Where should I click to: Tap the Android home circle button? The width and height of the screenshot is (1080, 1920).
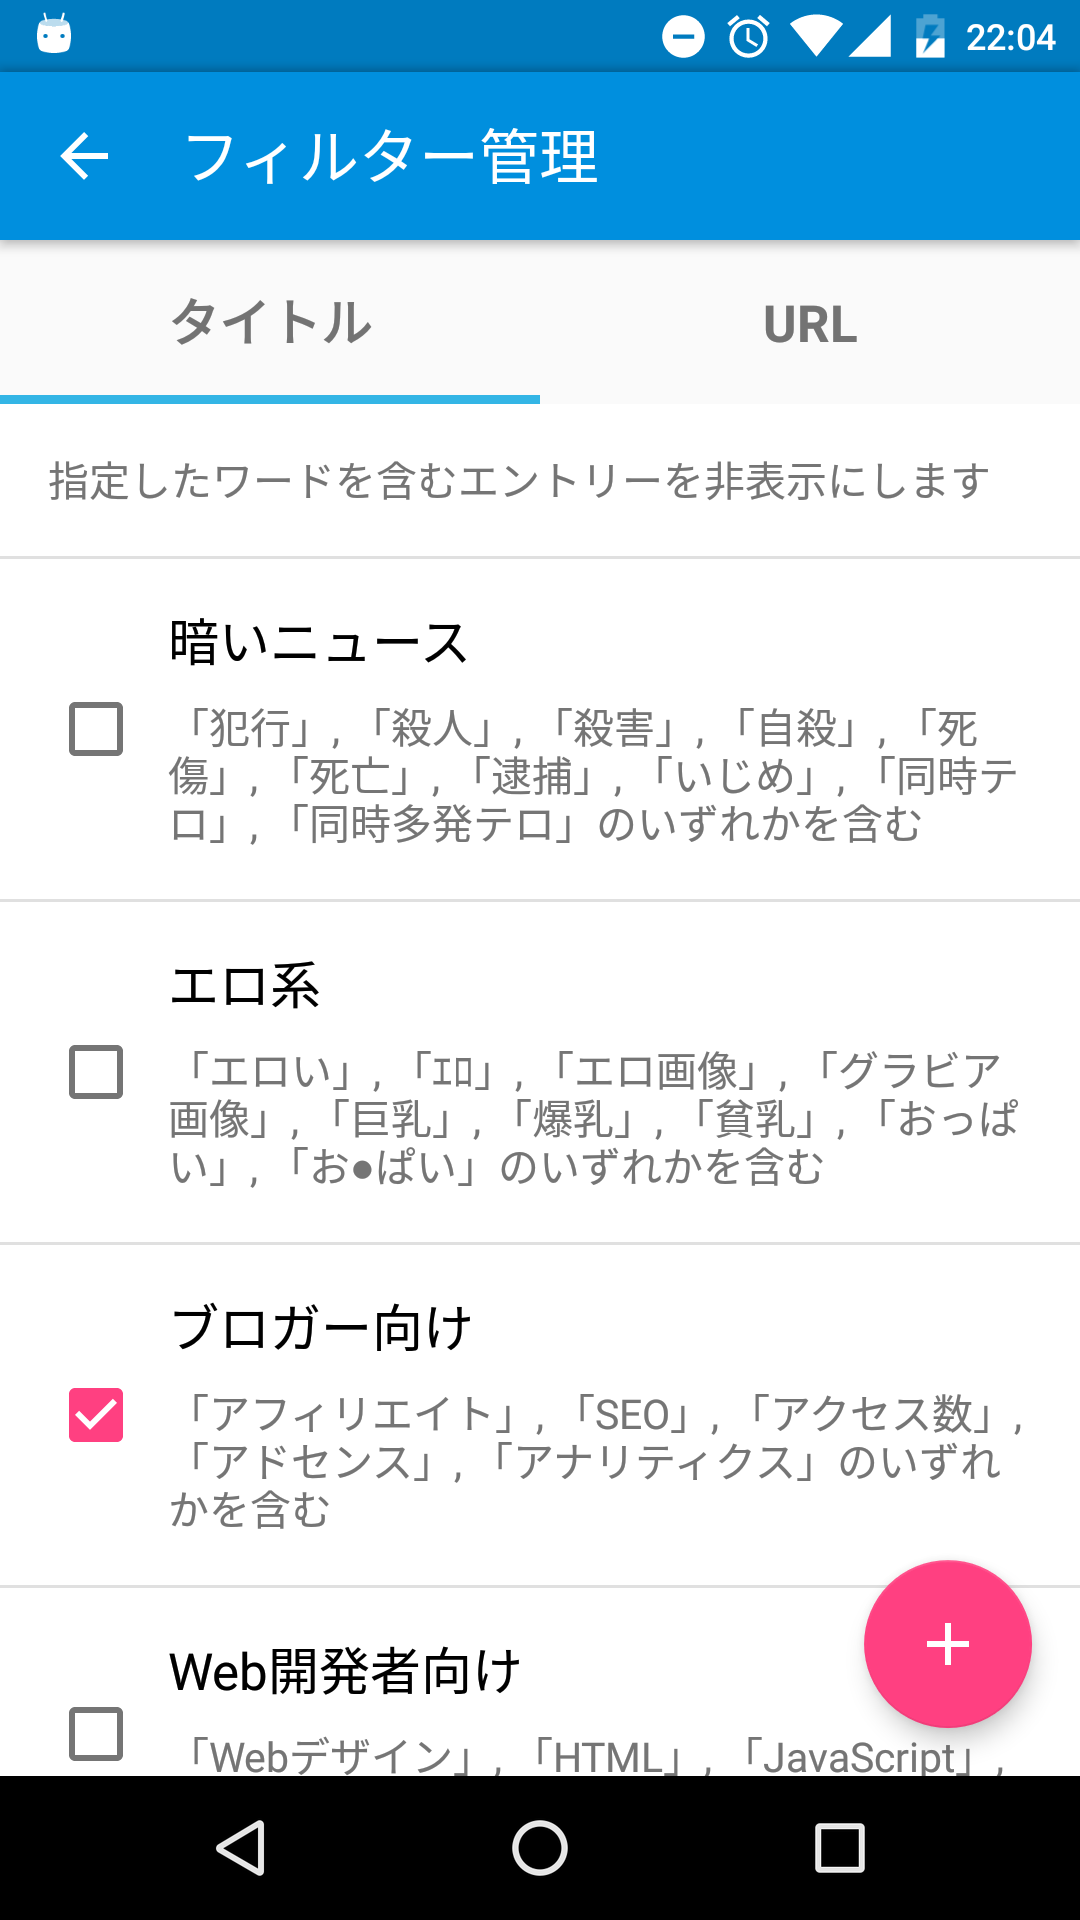click(540, 1847)
